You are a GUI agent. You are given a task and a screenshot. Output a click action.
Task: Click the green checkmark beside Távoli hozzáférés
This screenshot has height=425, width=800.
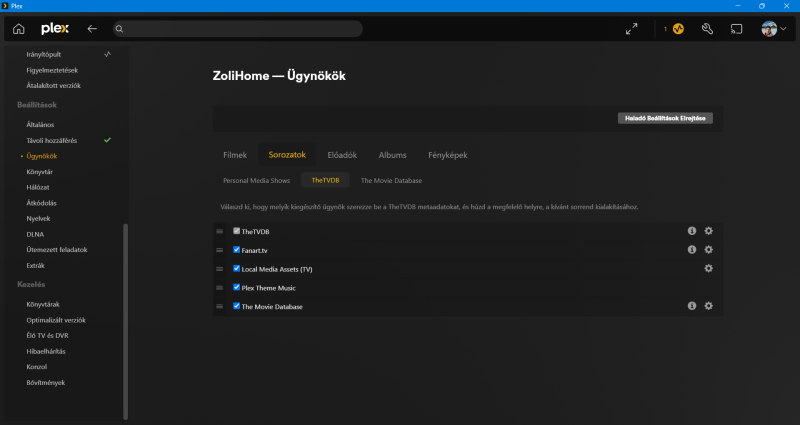pos(107,140)
